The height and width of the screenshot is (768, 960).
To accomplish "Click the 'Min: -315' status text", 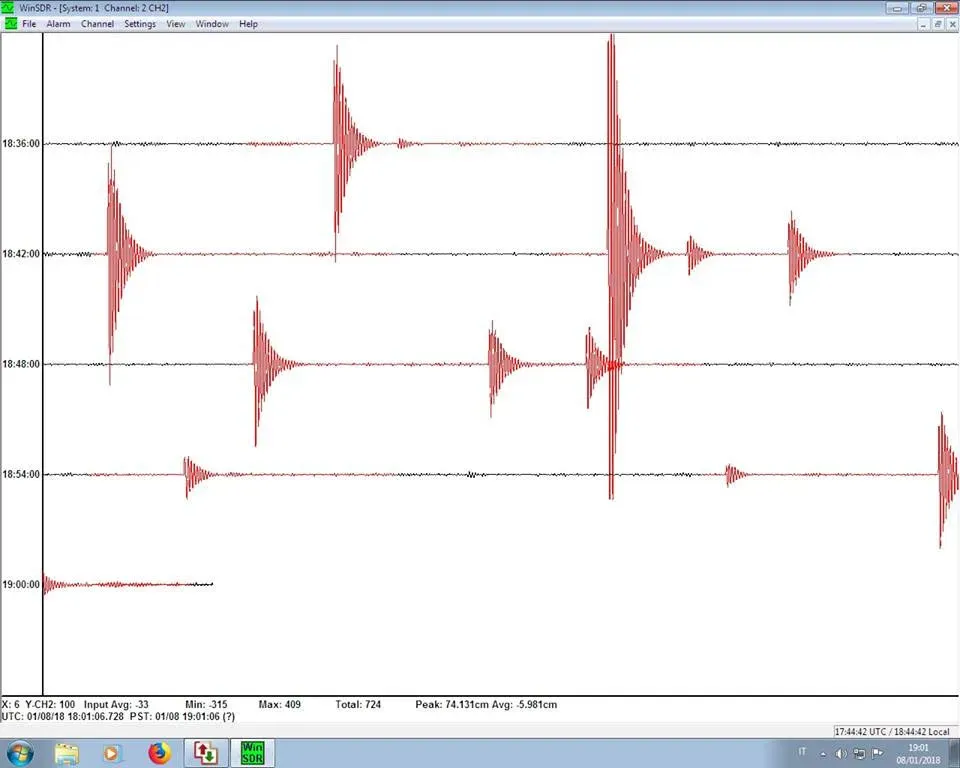I will (206, 704).
